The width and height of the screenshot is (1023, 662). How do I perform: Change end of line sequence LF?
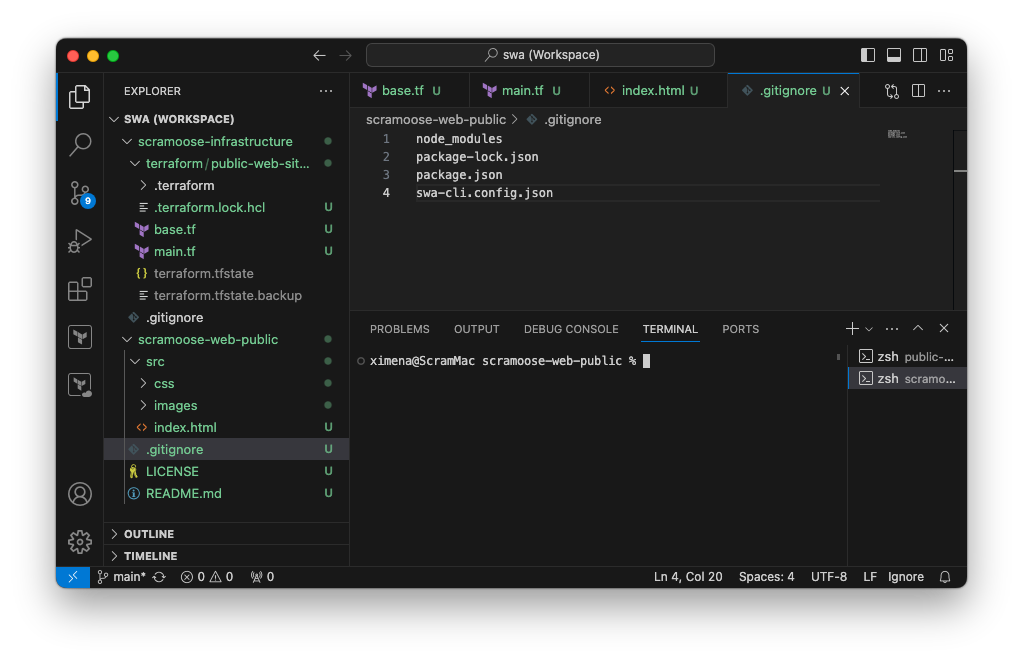pyautogui.click(x=870, y=577)
